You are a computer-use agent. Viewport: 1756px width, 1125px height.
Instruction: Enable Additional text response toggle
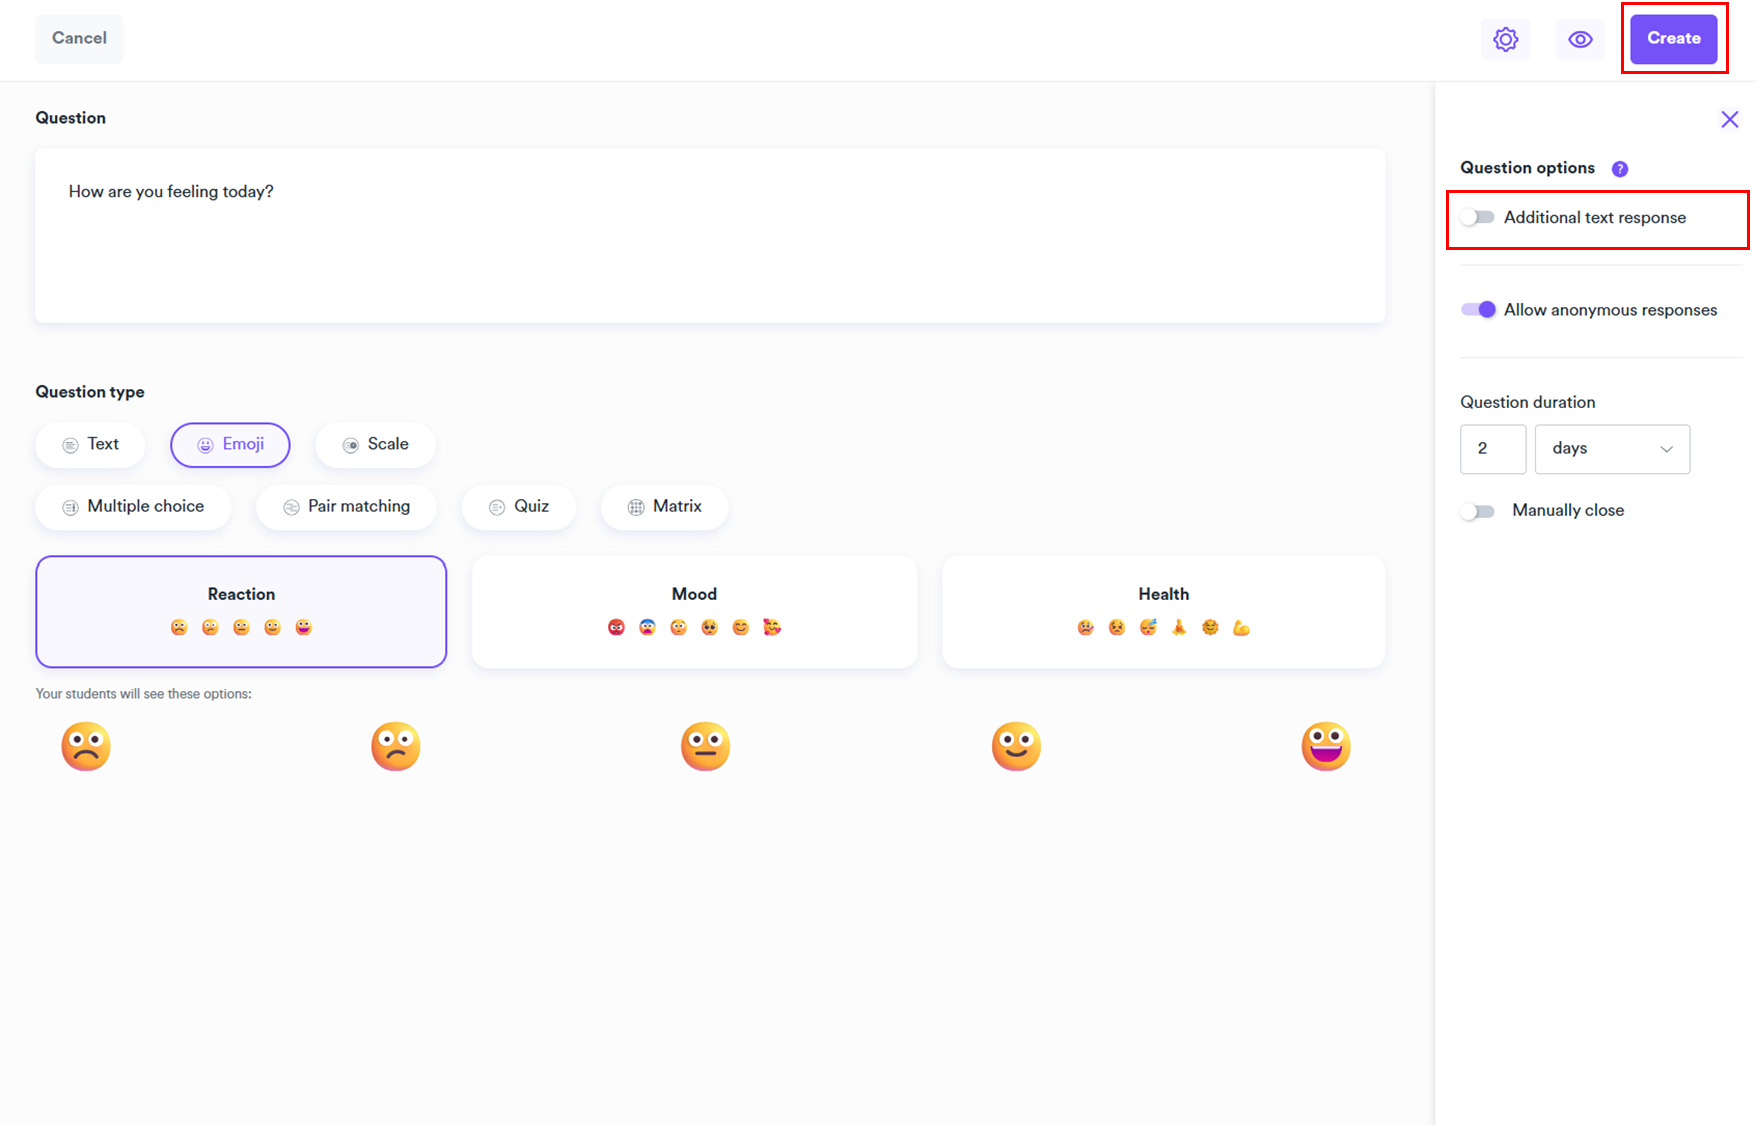click(1477, 217)
